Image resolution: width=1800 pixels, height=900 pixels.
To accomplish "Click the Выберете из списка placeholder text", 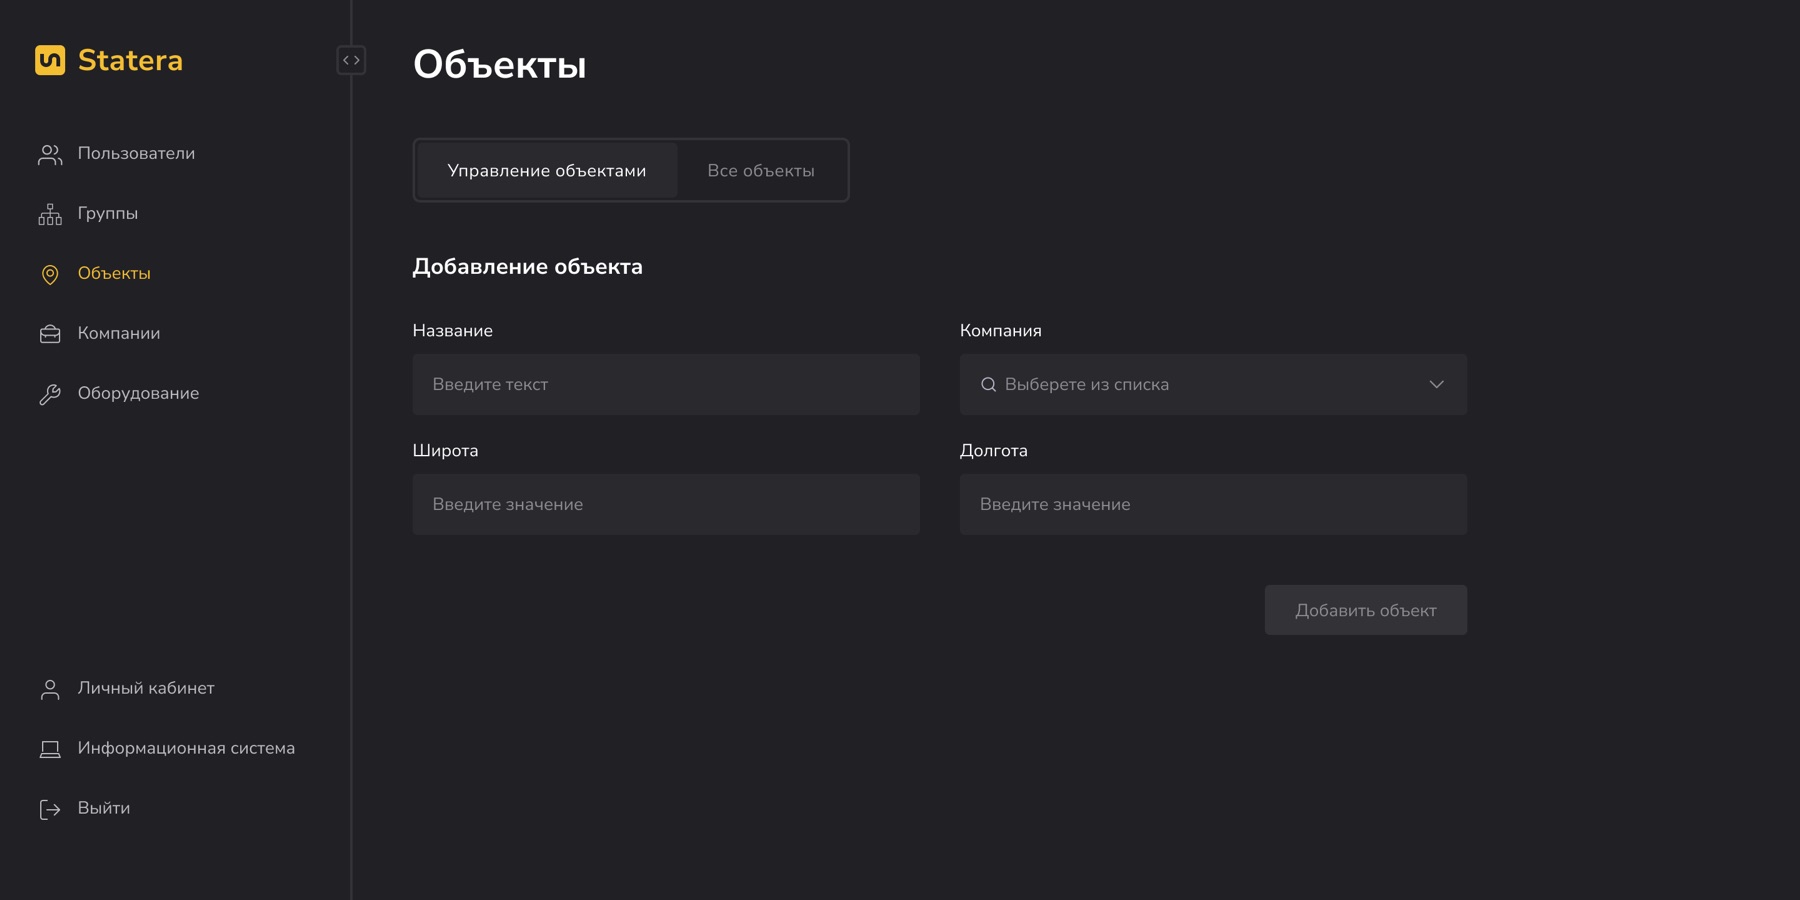I will tap(1087, 384).
